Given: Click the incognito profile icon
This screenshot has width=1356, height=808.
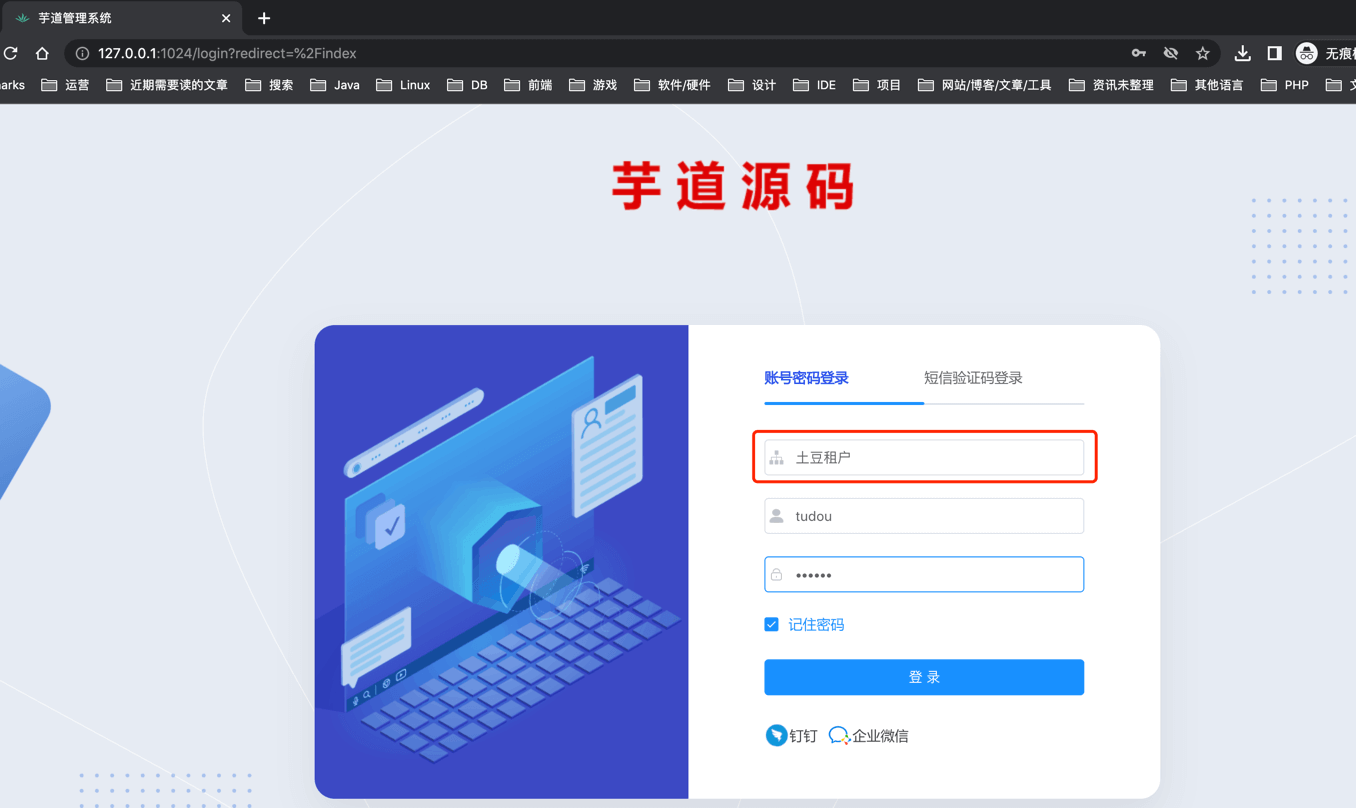Looking at the screenshot, I should (x=1307, y=53).
